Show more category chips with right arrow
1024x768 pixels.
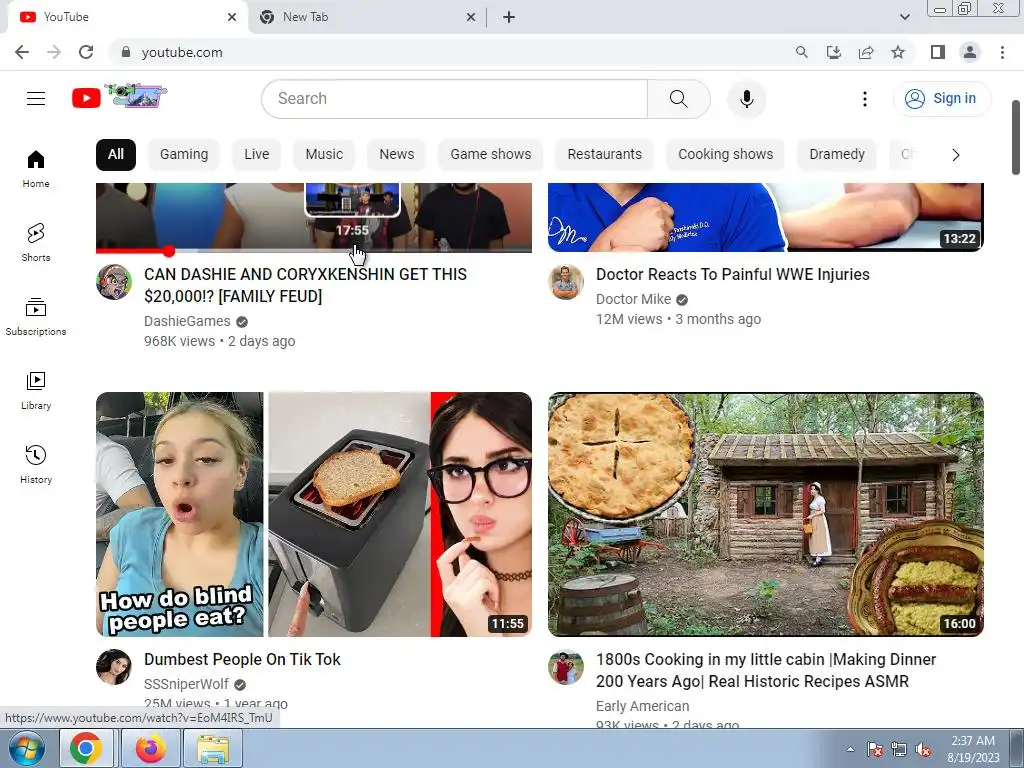[x=955, y=155]
